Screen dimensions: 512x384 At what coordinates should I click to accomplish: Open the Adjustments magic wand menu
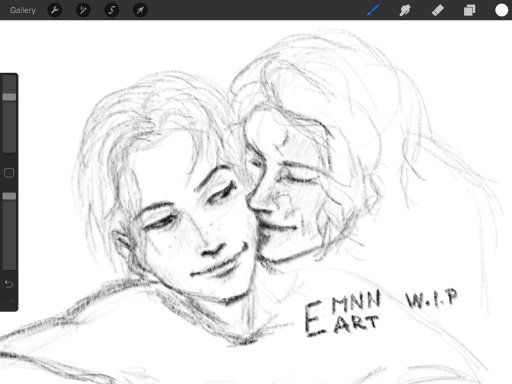point(83,10)
